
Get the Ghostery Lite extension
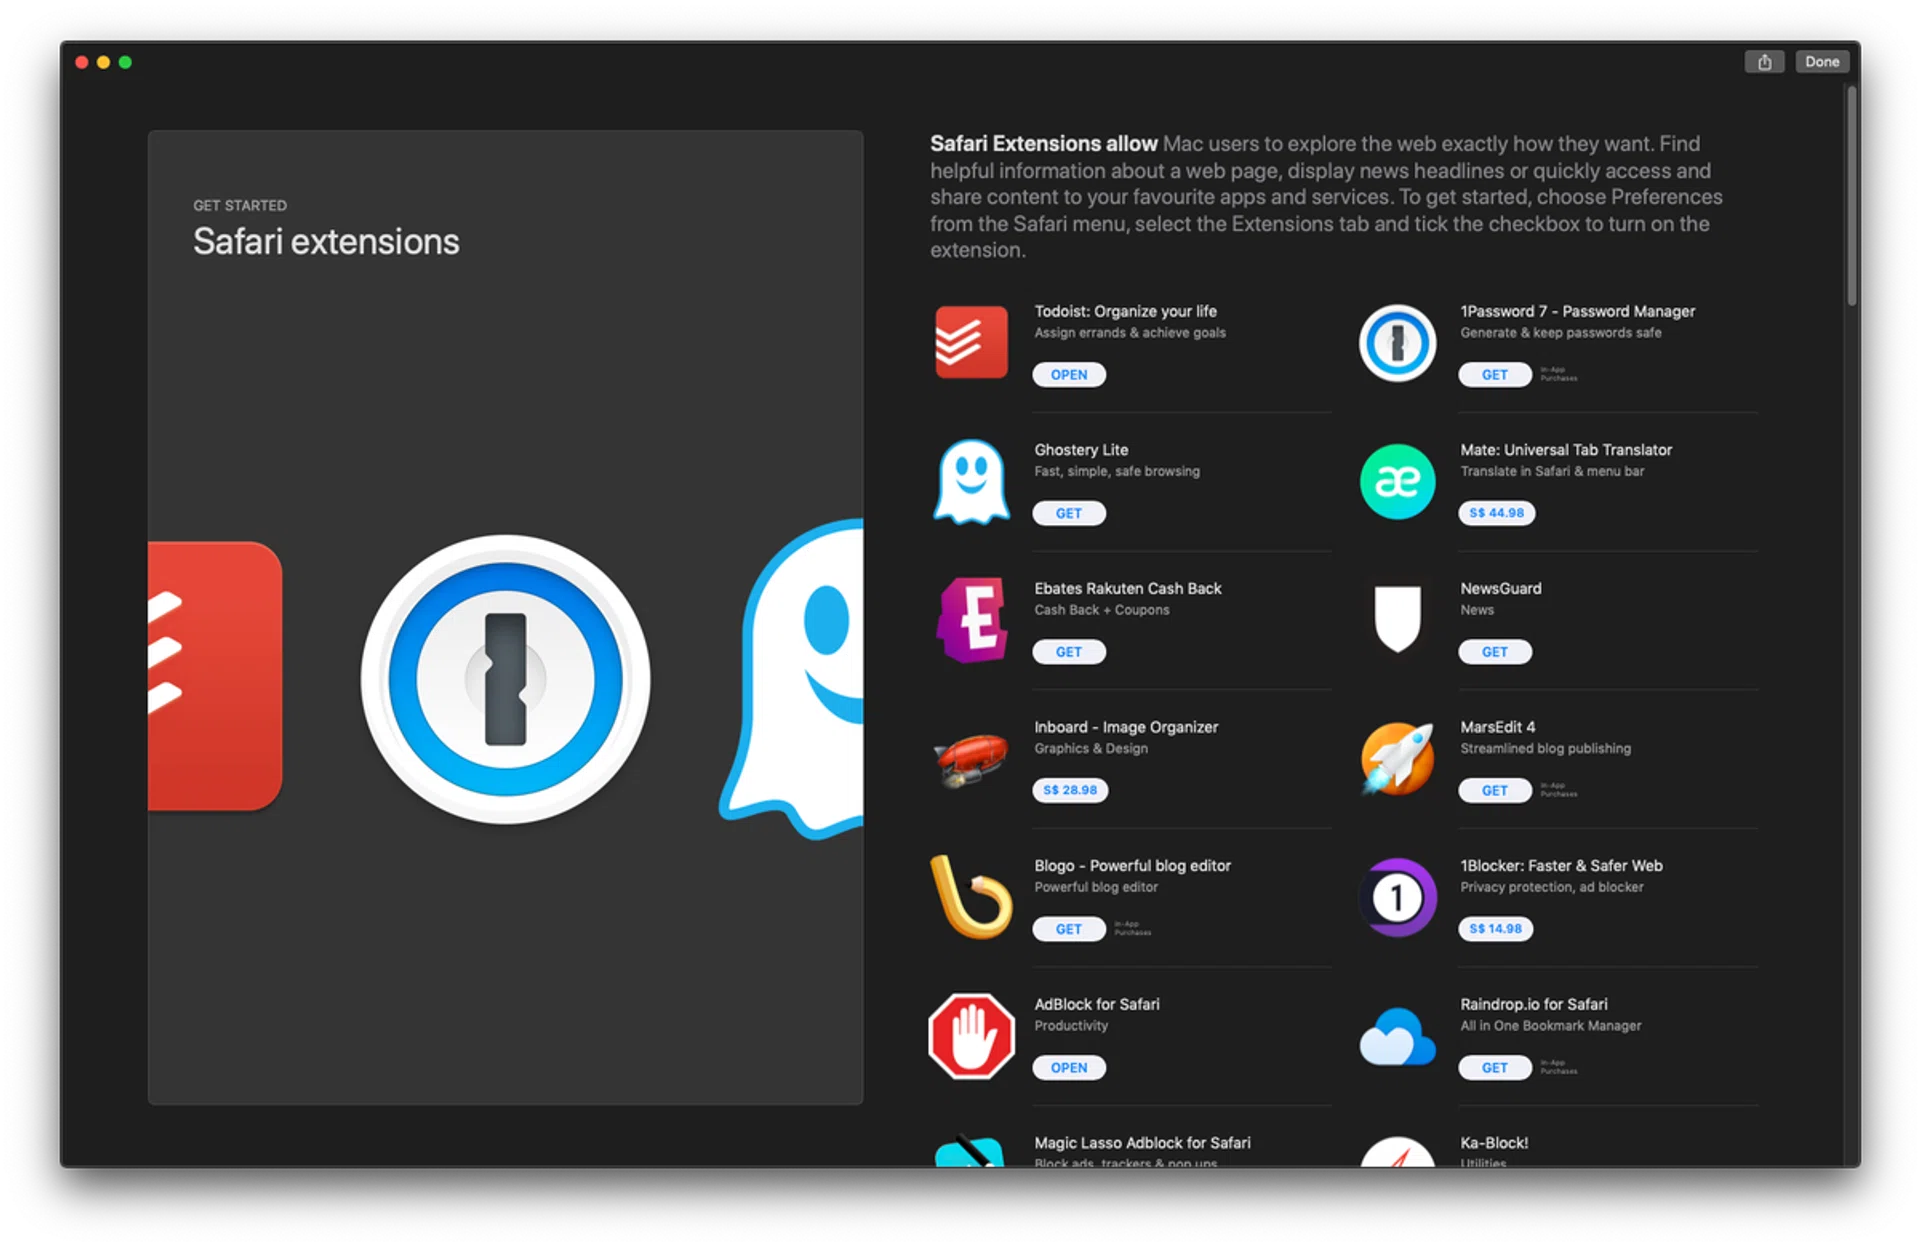[x=1068, y=513]
